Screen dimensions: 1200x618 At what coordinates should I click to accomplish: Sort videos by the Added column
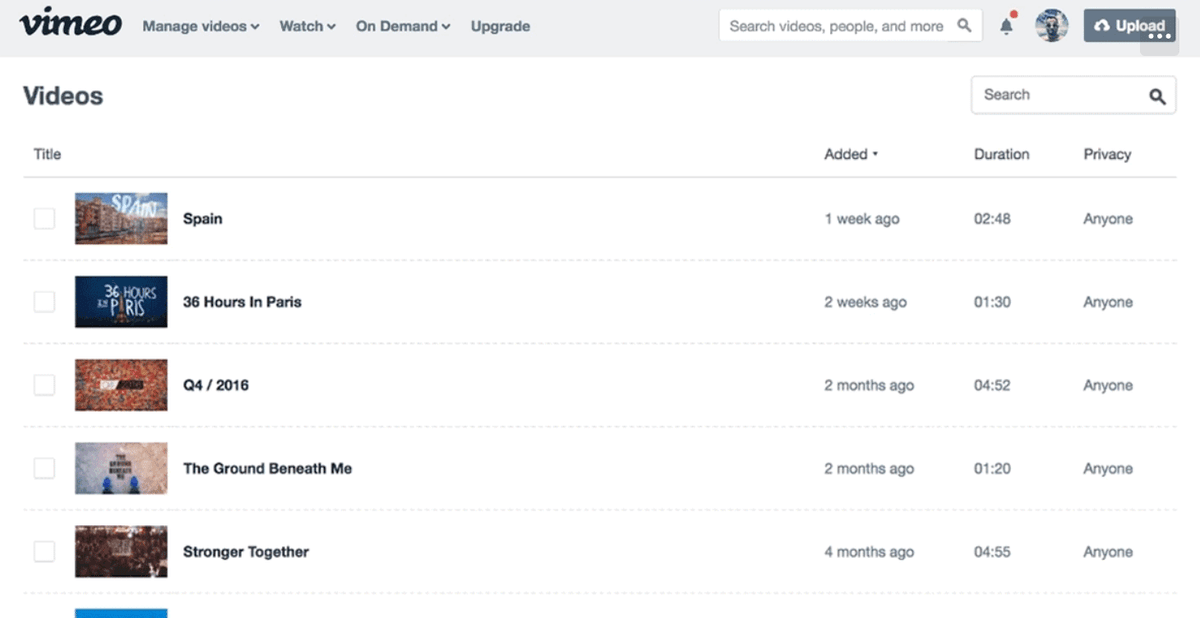(x=848, y=154)
